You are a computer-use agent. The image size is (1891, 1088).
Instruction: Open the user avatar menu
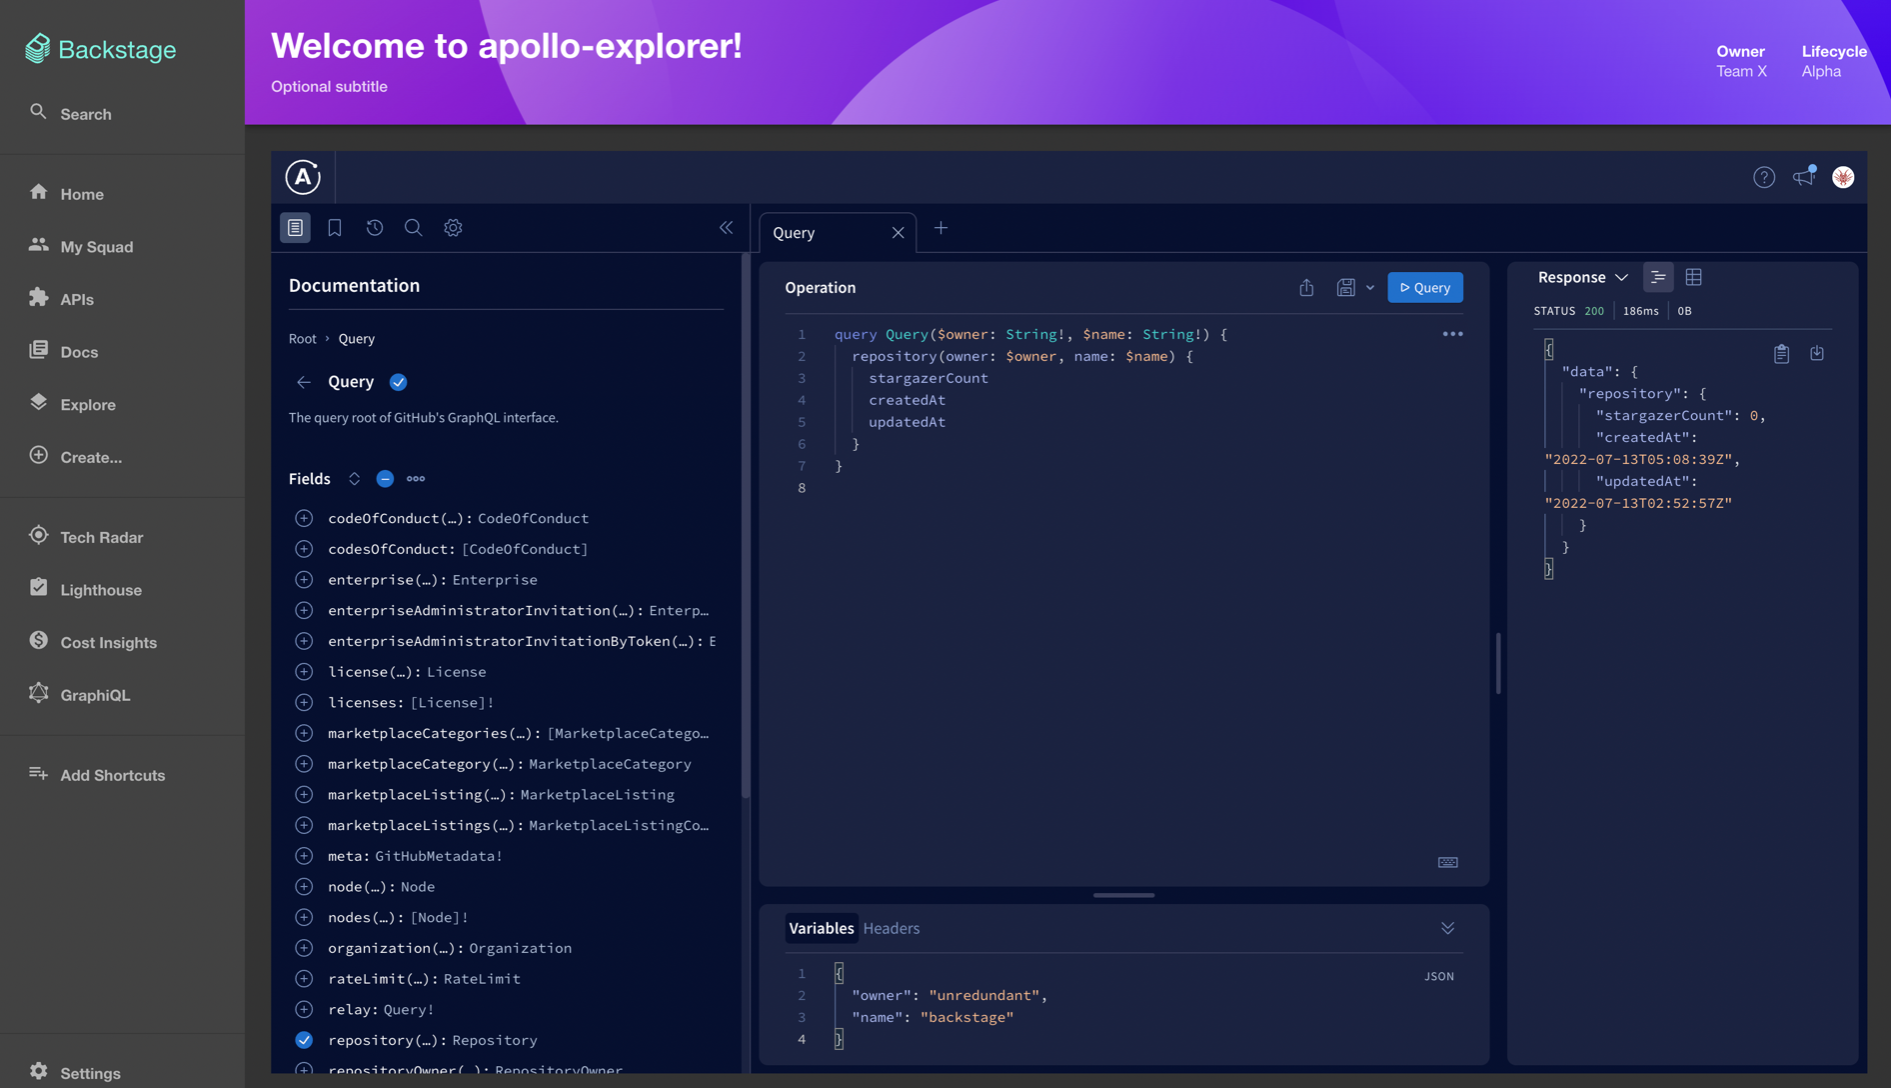pyautogui.click(x=1843, y=177)
